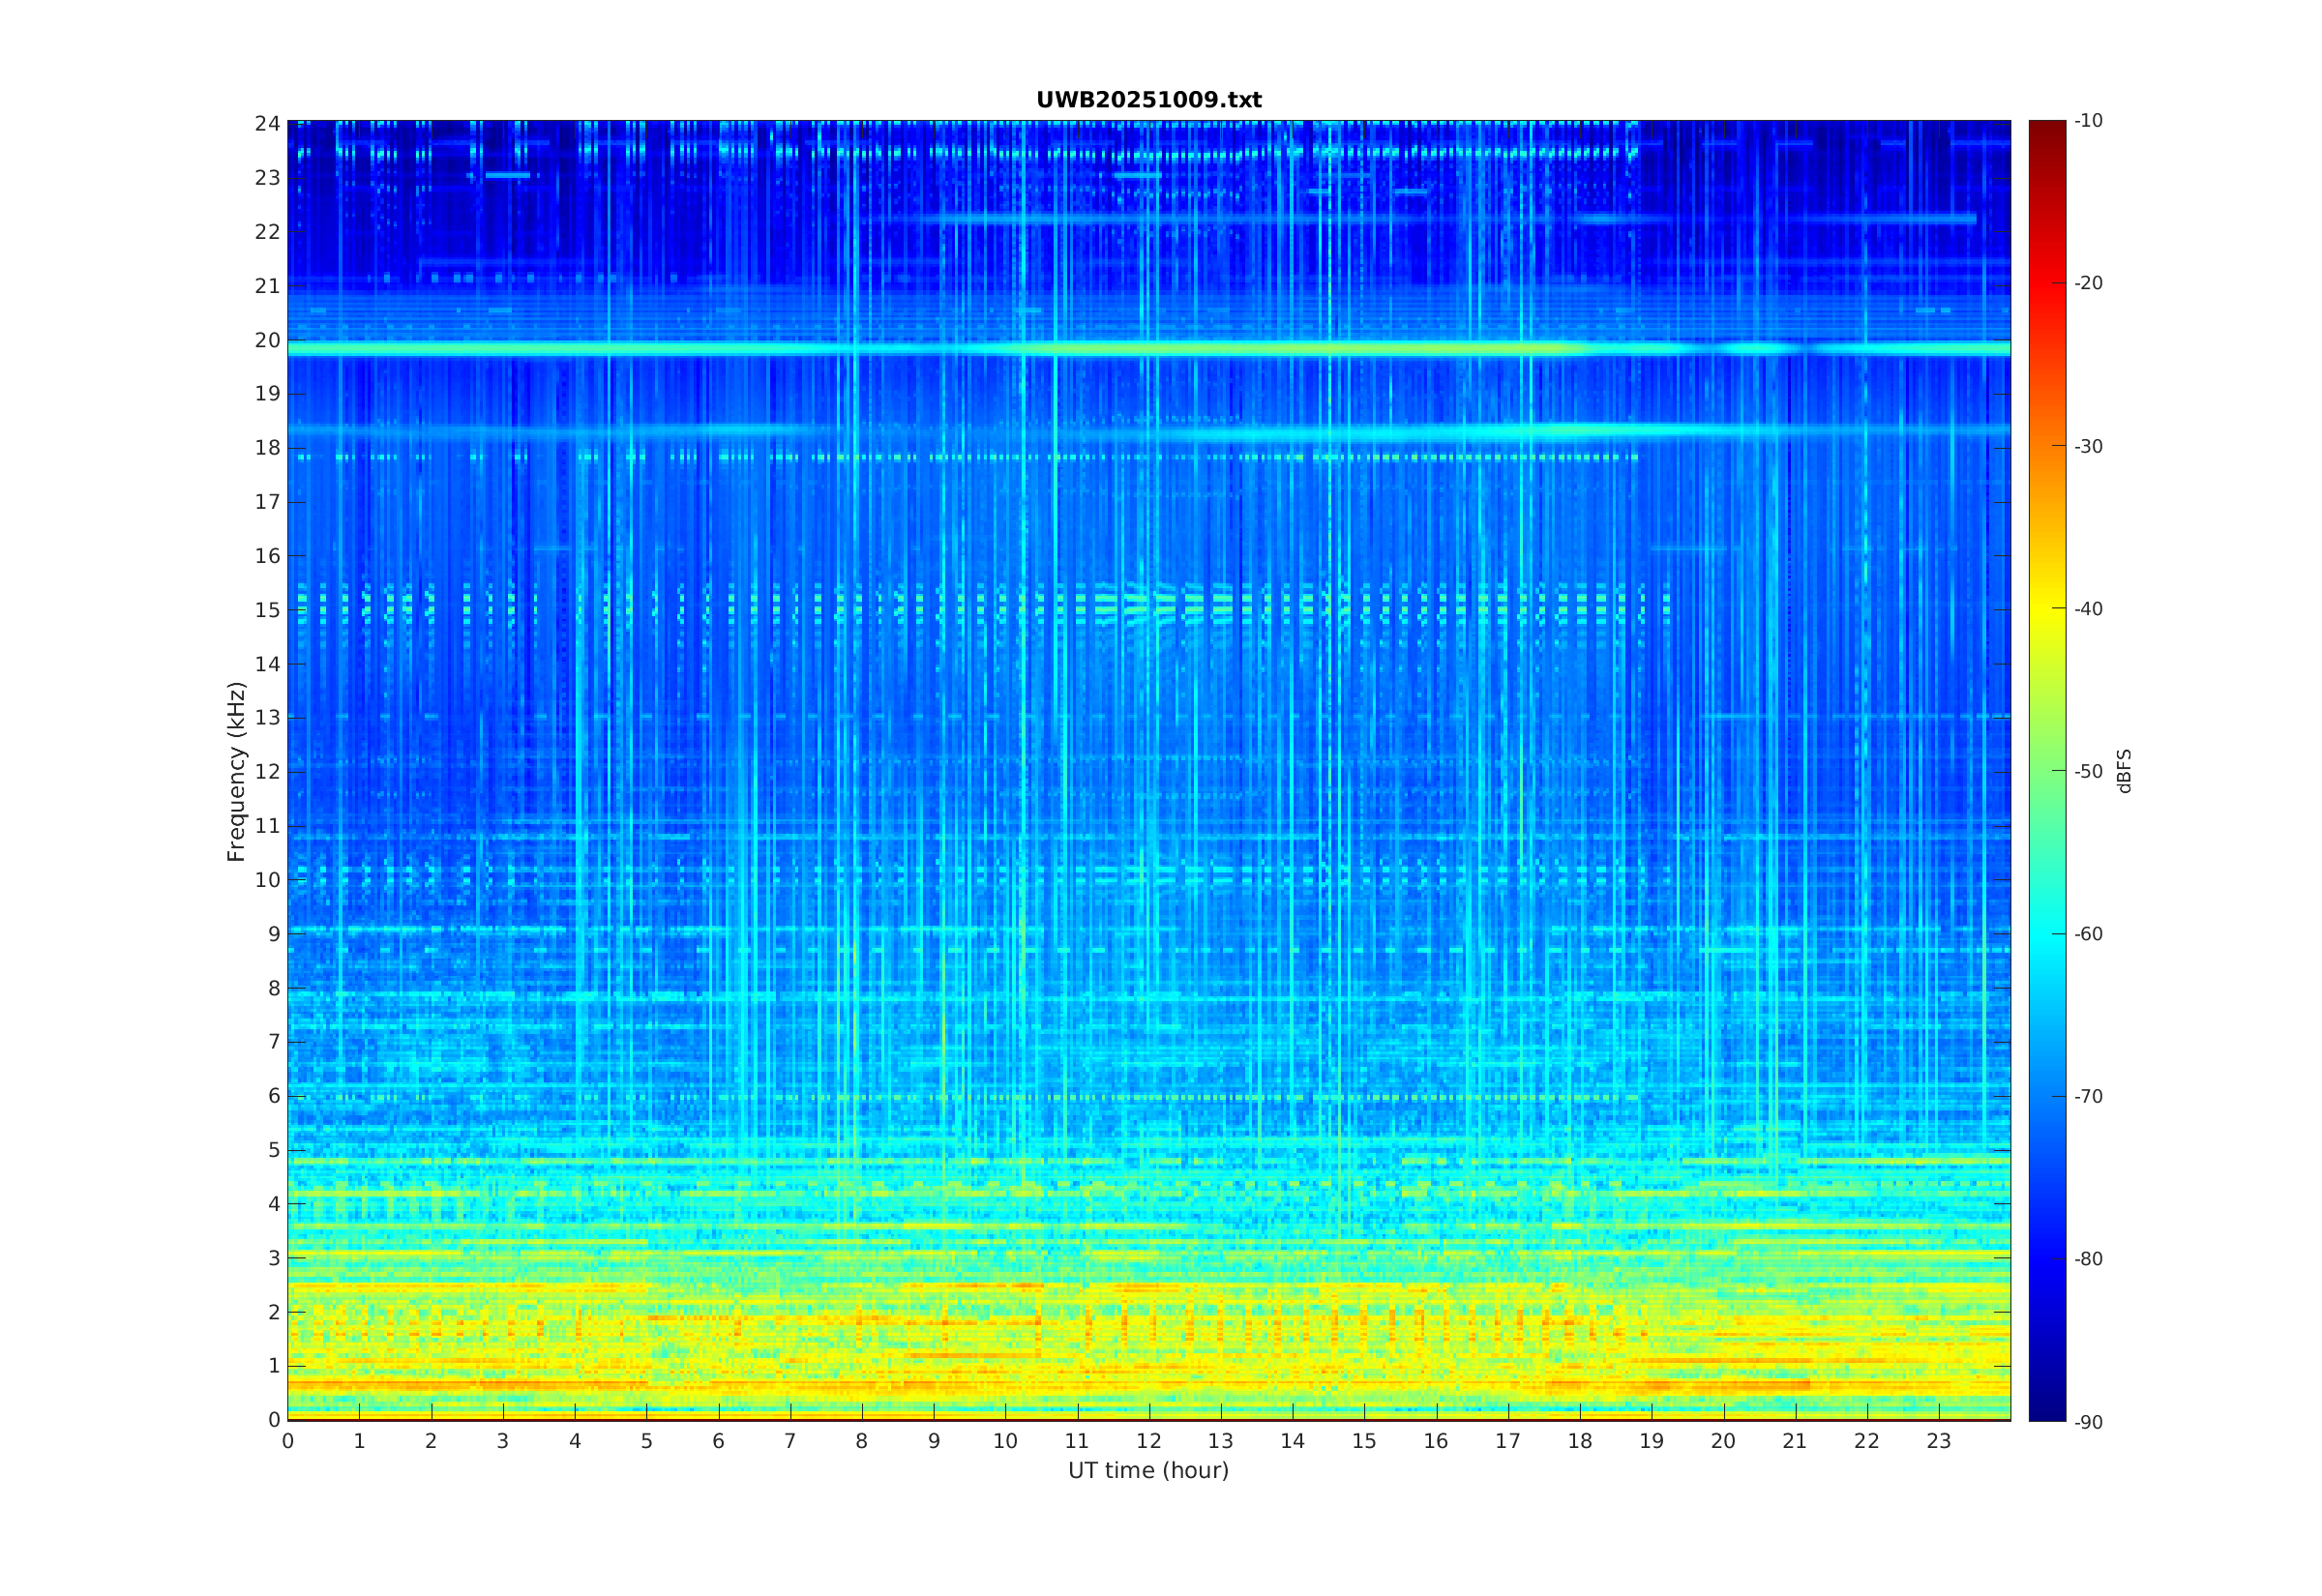Click the -90 colorbar tick label

[x=2088, y=1422]
